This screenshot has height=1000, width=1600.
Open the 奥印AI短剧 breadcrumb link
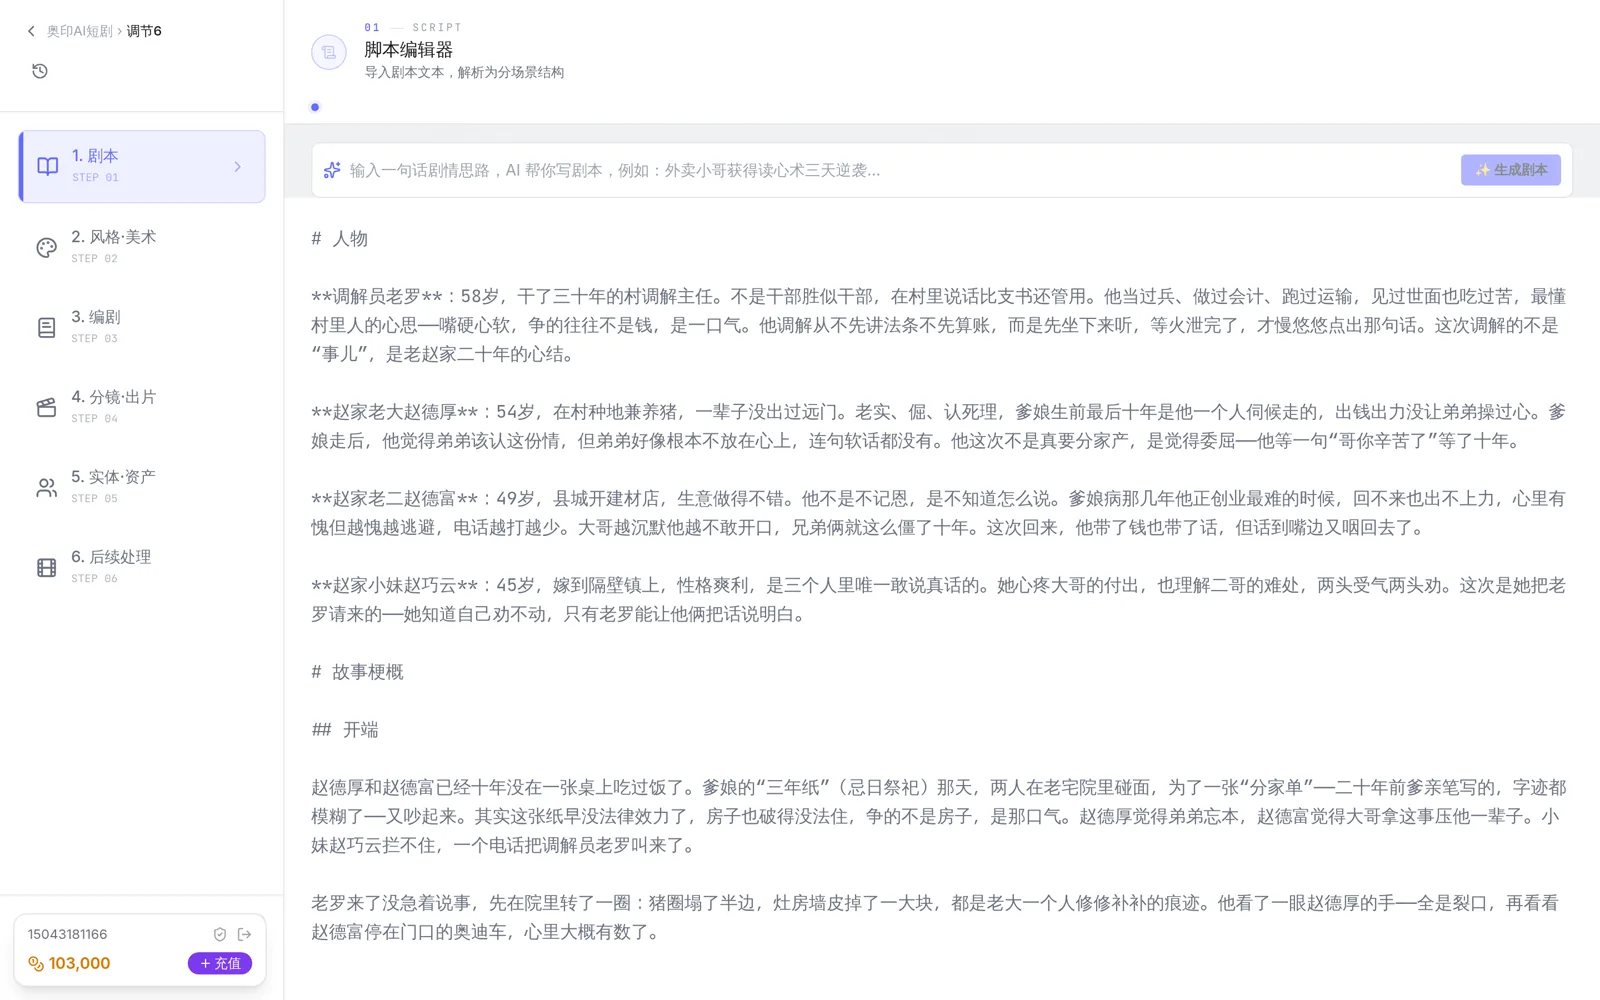(79, 31)
